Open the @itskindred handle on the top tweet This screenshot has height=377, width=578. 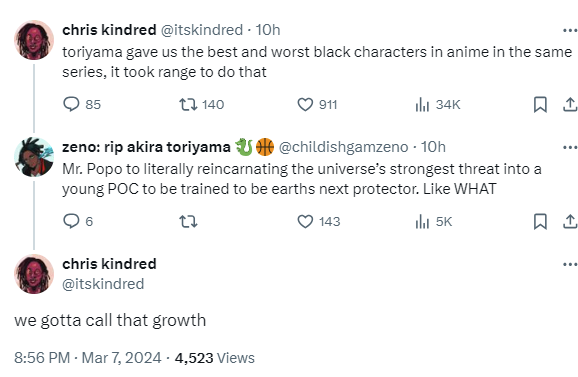202,30
